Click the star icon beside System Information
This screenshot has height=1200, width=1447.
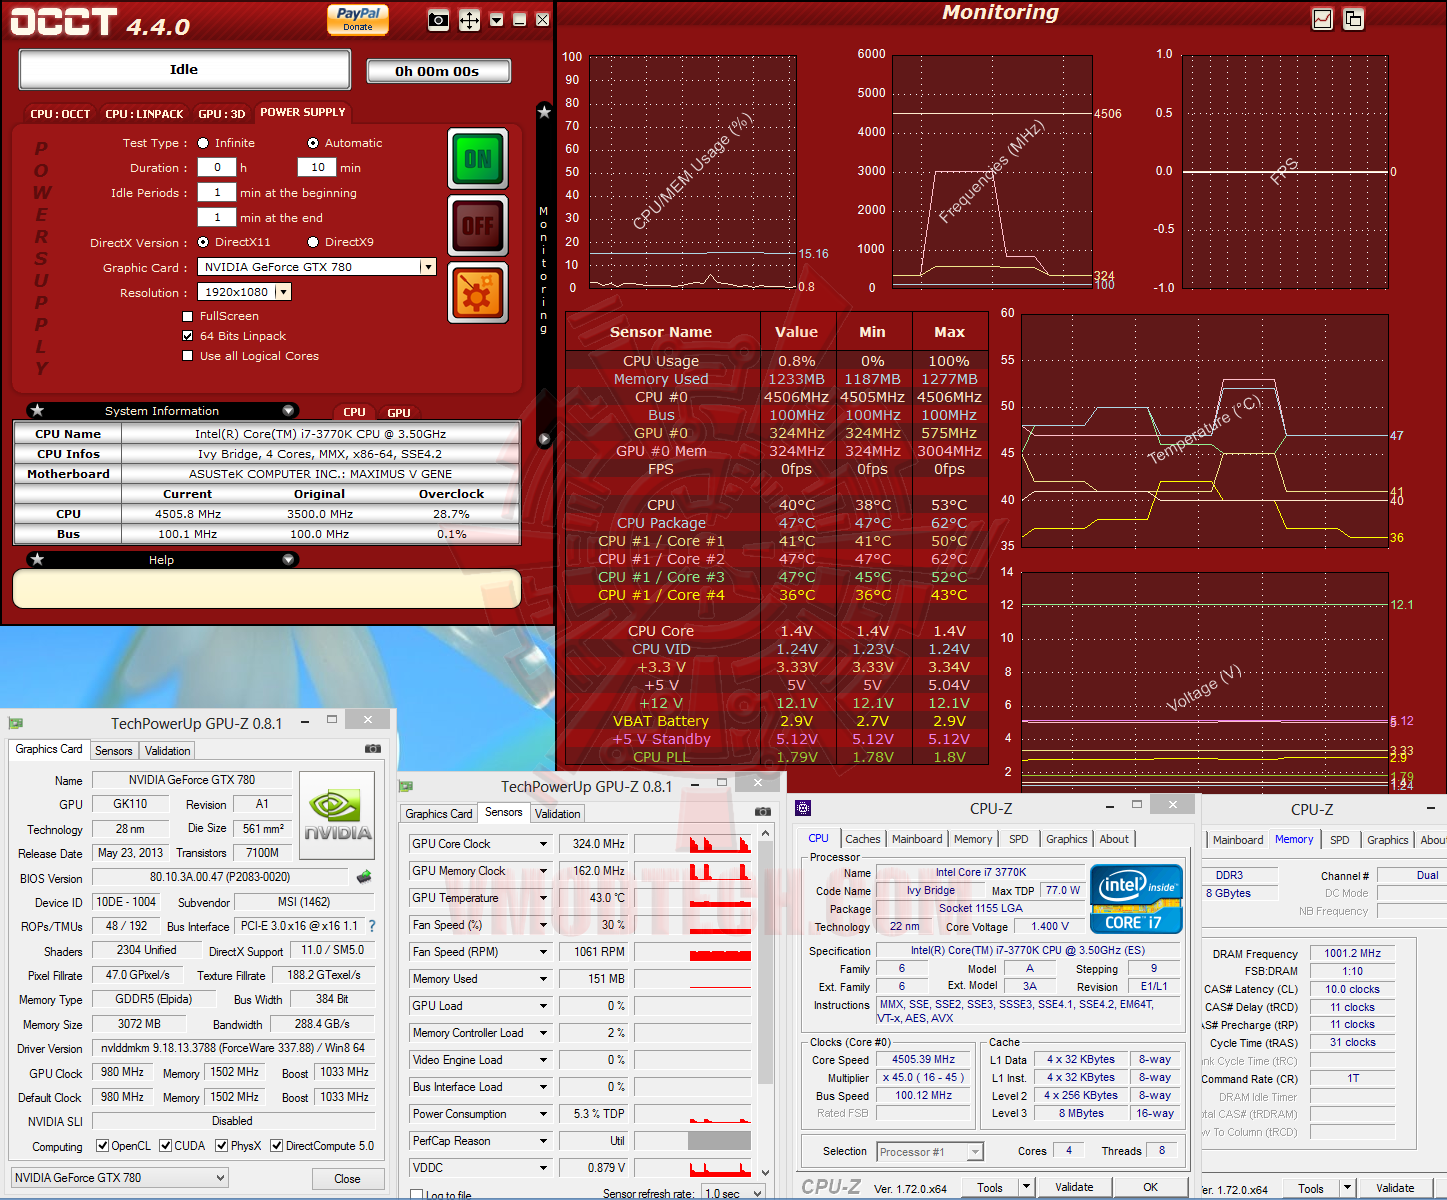(37, 410)
